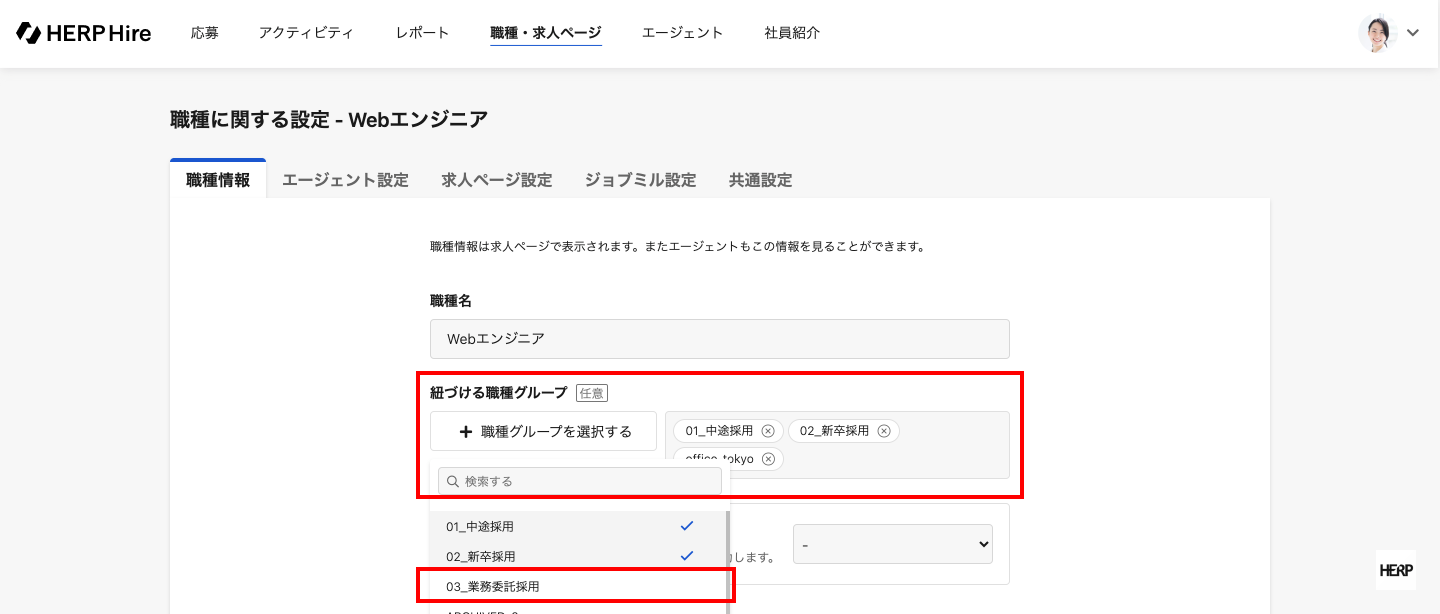The width and height of the screenshot is (1440, 614).
Task: Remove the 02_新卒採用 tag
Action: pyautogui.click(x=884, y=431)
